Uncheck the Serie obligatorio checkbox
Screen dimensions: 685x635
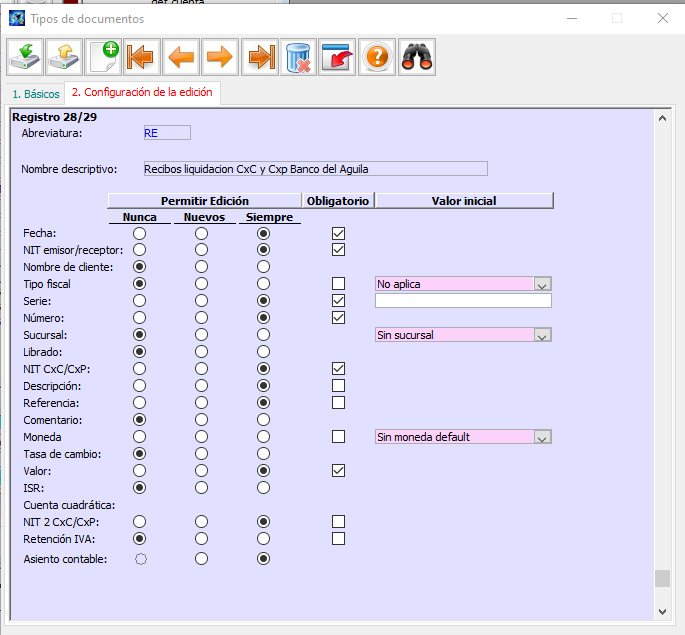point(338,301)
